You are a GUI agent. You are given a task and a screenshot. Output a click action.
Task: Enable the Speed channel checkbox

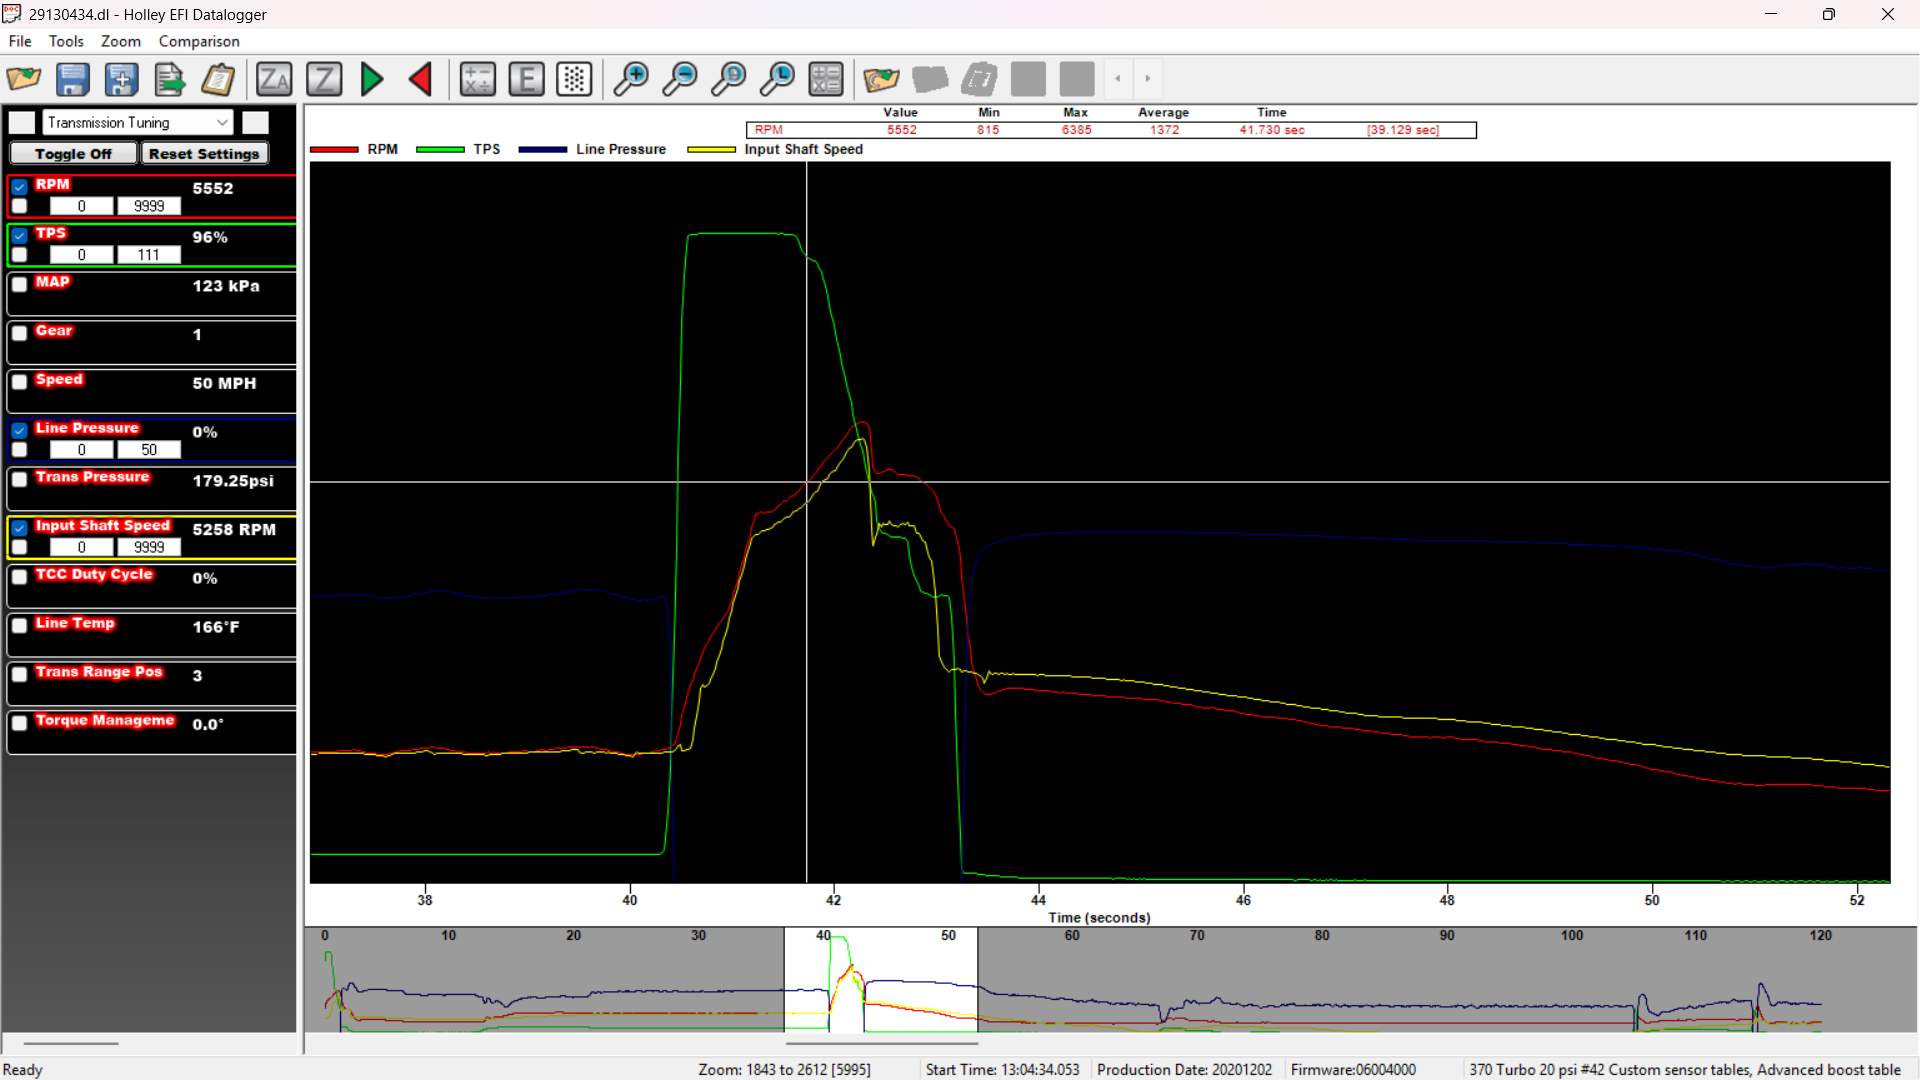click(19, 382)
